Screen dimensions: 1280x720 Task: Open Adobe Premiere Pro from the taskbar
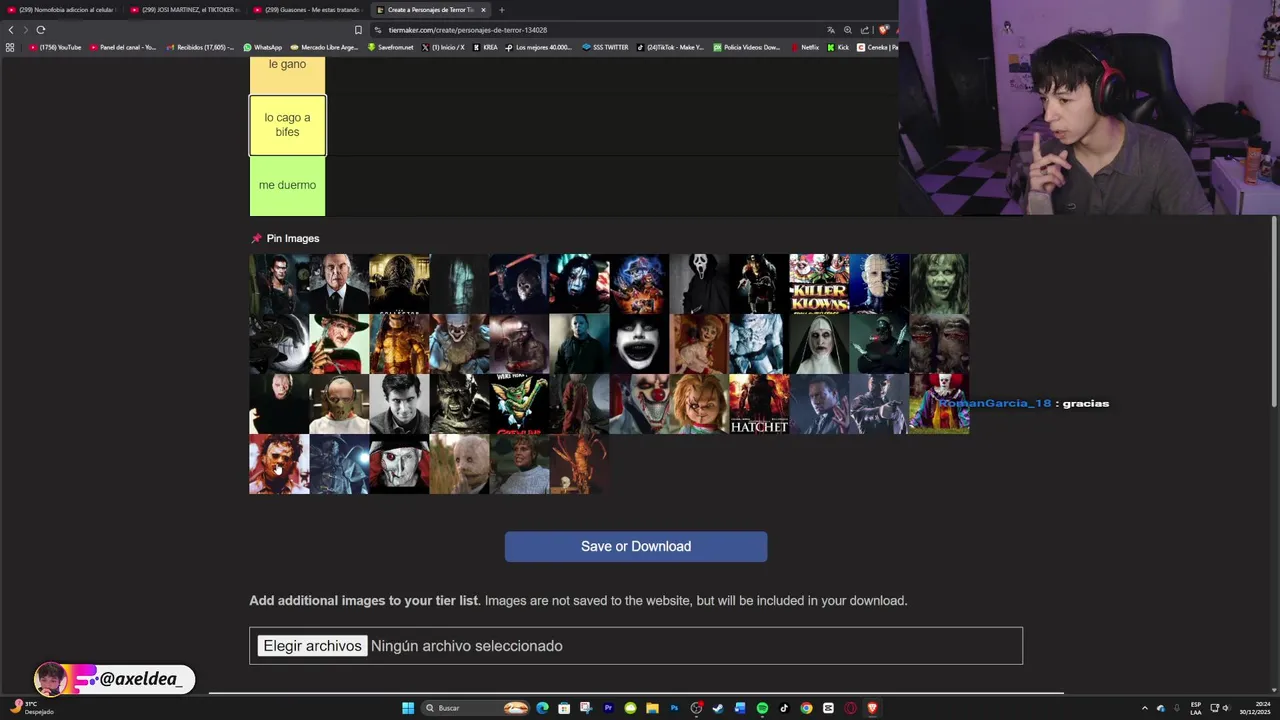pos(608,708)
